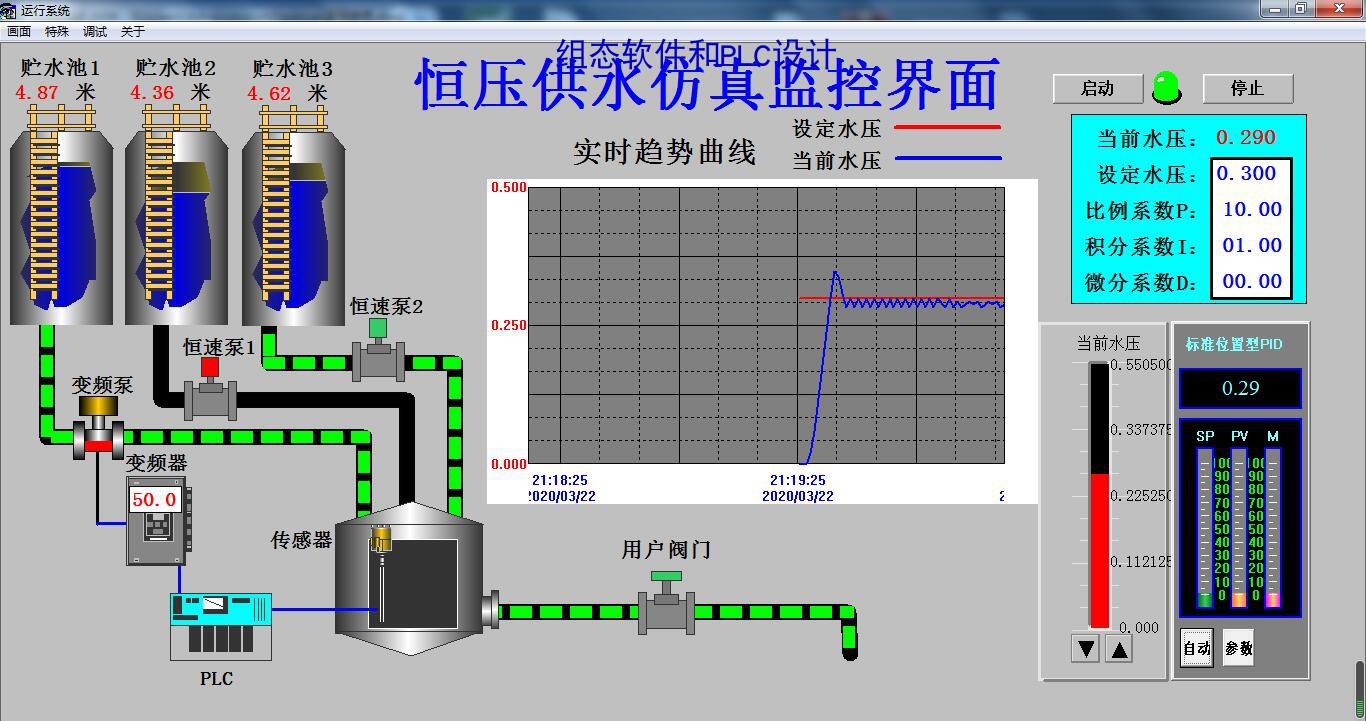Click the green 恒速泵2 pump icon
The width and height of the screenshot is (1366, 721).
[x=378, y=363]
